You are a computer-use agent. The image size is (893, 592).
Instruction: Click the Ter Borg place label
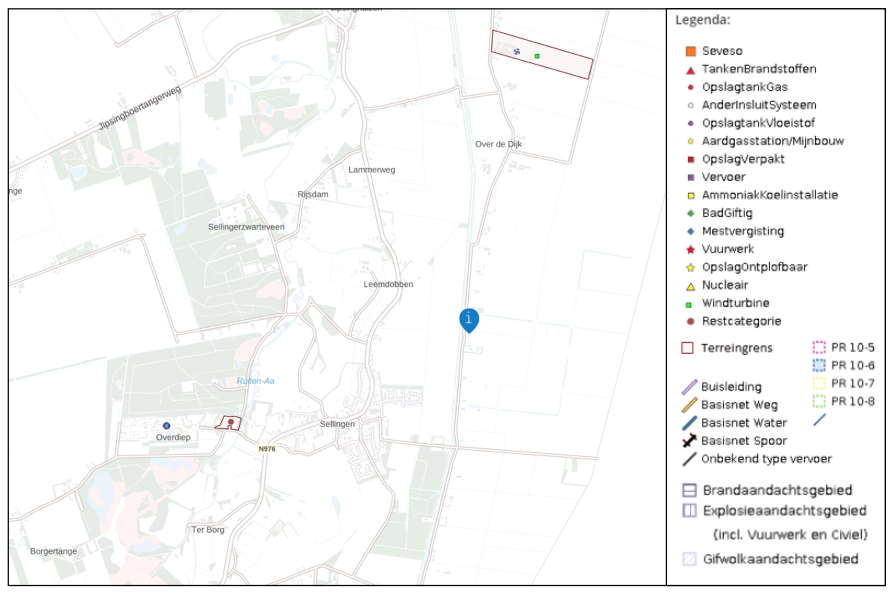(x=208, y=530)
